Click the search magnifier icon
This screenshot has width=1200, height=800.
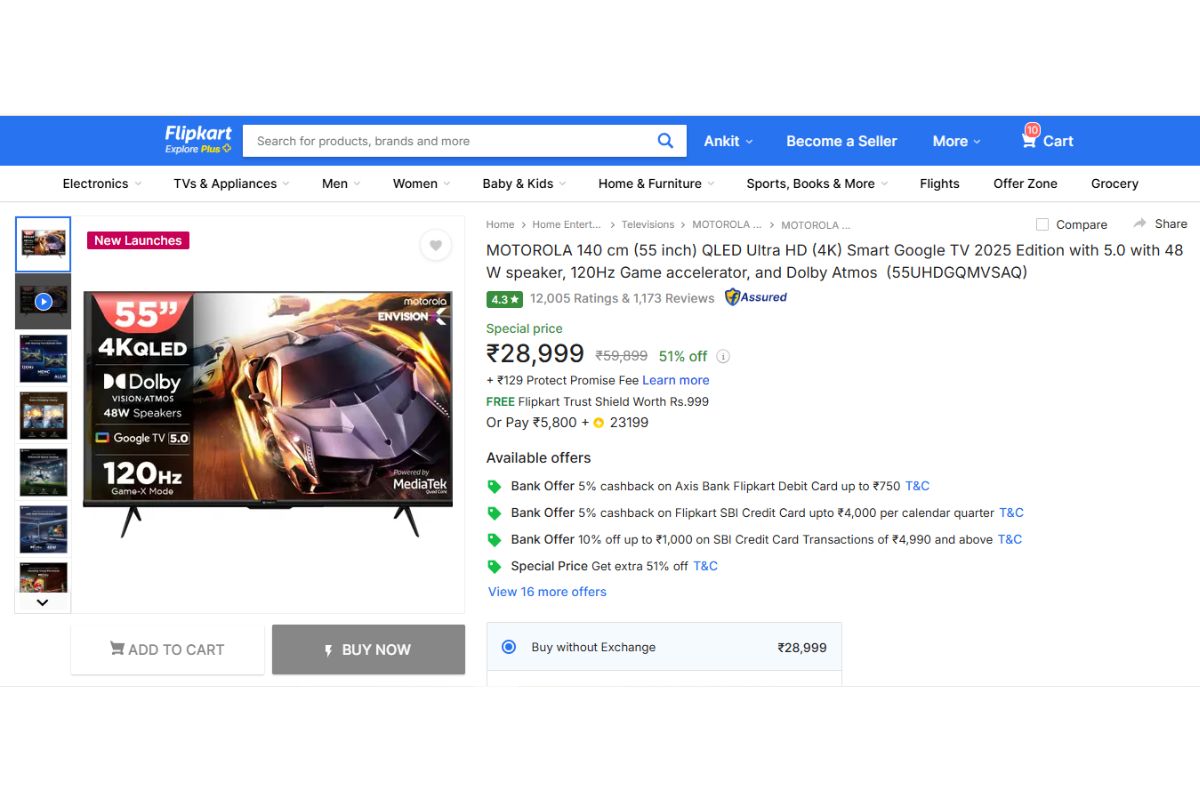(665, 140)
